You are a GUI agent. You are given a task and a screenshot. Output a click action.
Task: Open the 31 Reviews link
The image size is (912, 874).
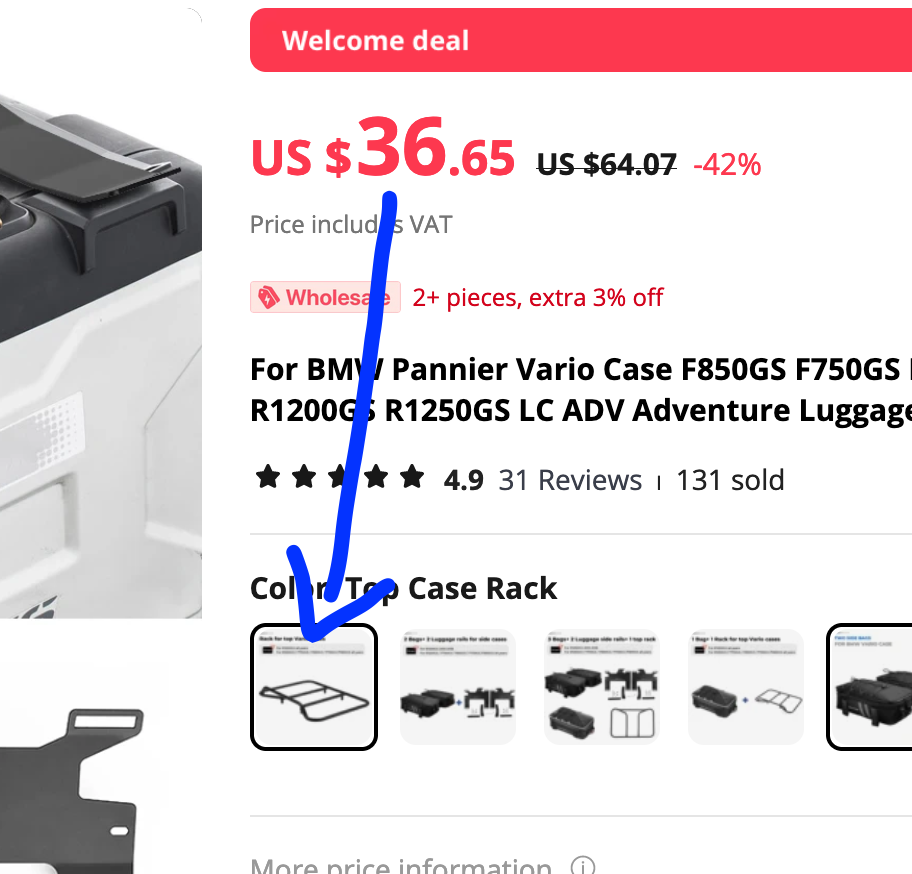[570, 480]
